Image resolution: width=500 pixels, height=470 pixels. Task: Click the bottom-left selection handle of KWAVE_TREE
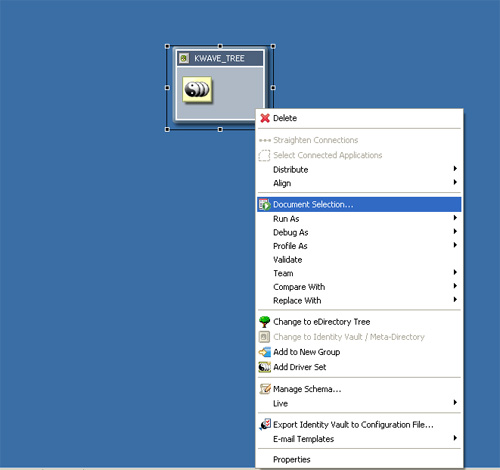167,129
